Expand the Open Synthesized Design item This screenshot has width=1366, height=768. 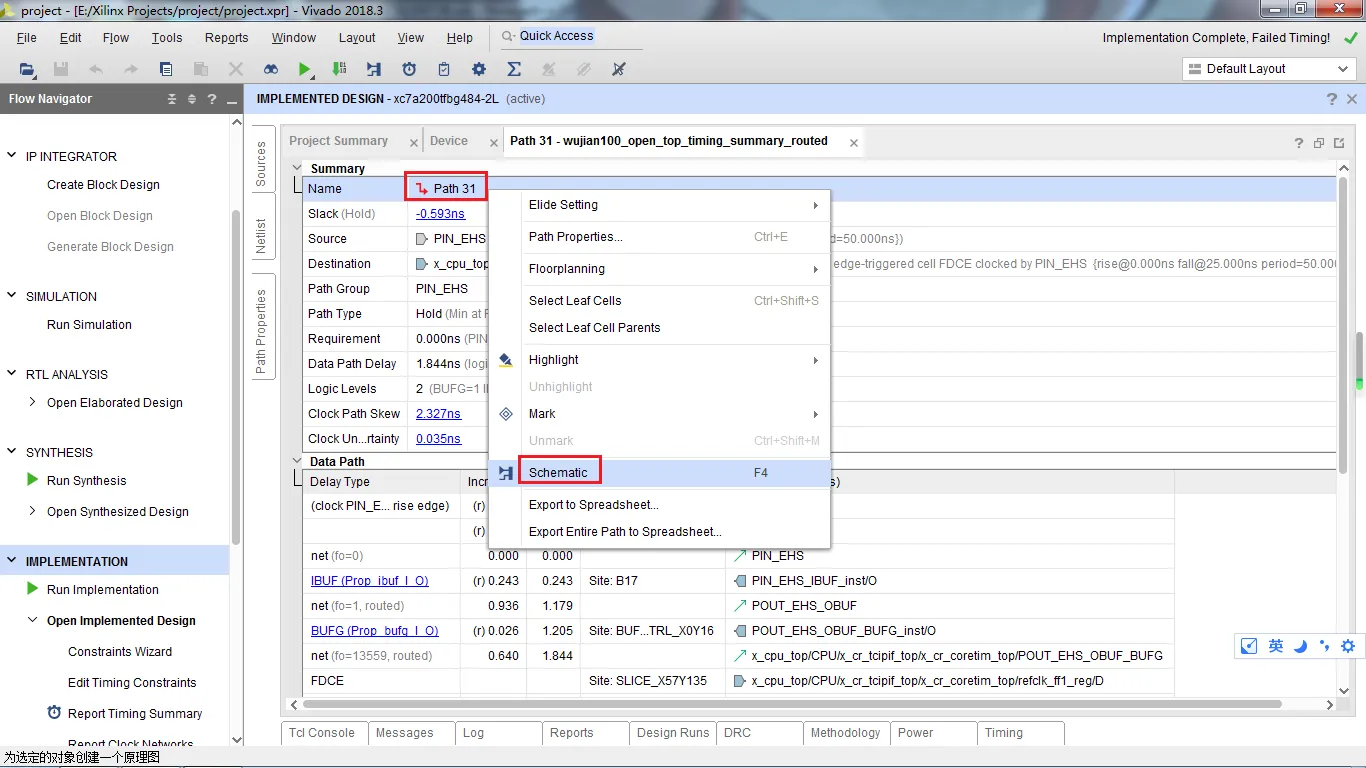(33, 511)
